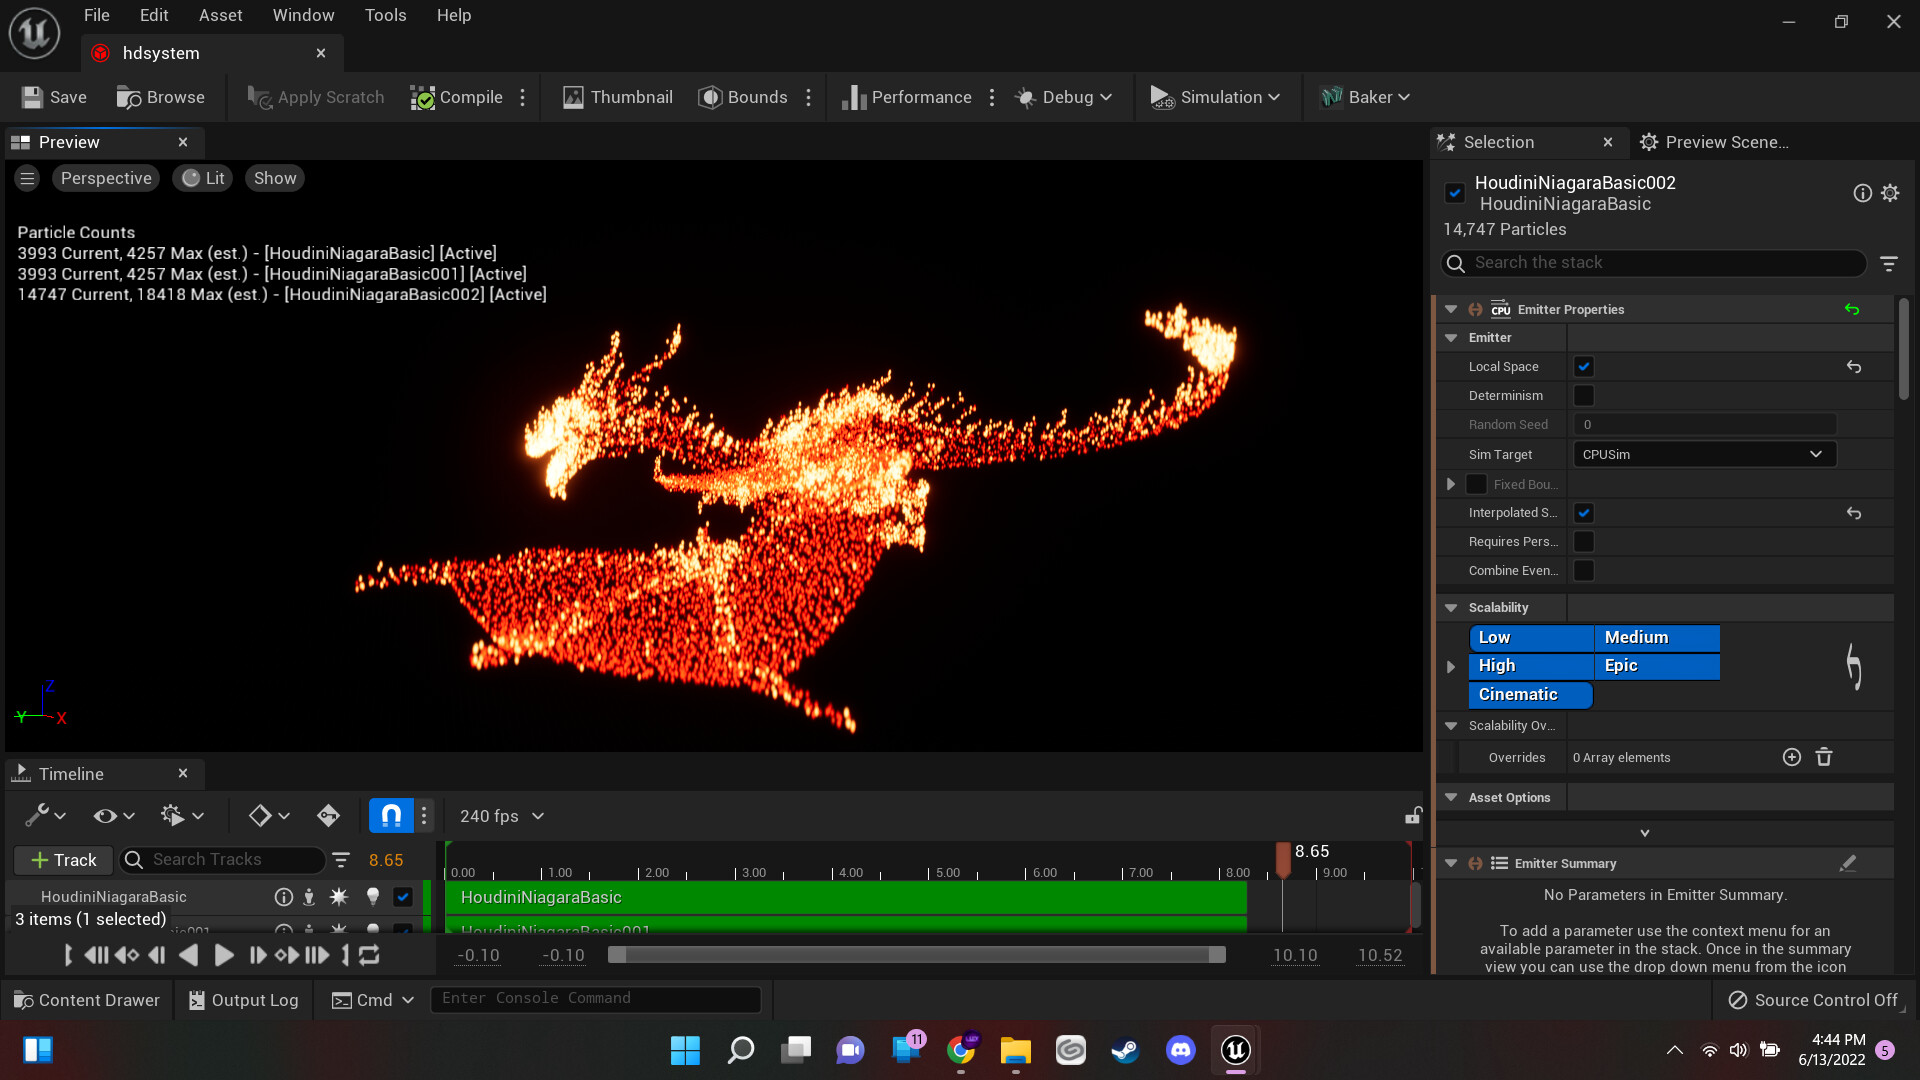Open the Bounds tool
This screenshot has width=1920, height=1080.
[x=744, y=97]
